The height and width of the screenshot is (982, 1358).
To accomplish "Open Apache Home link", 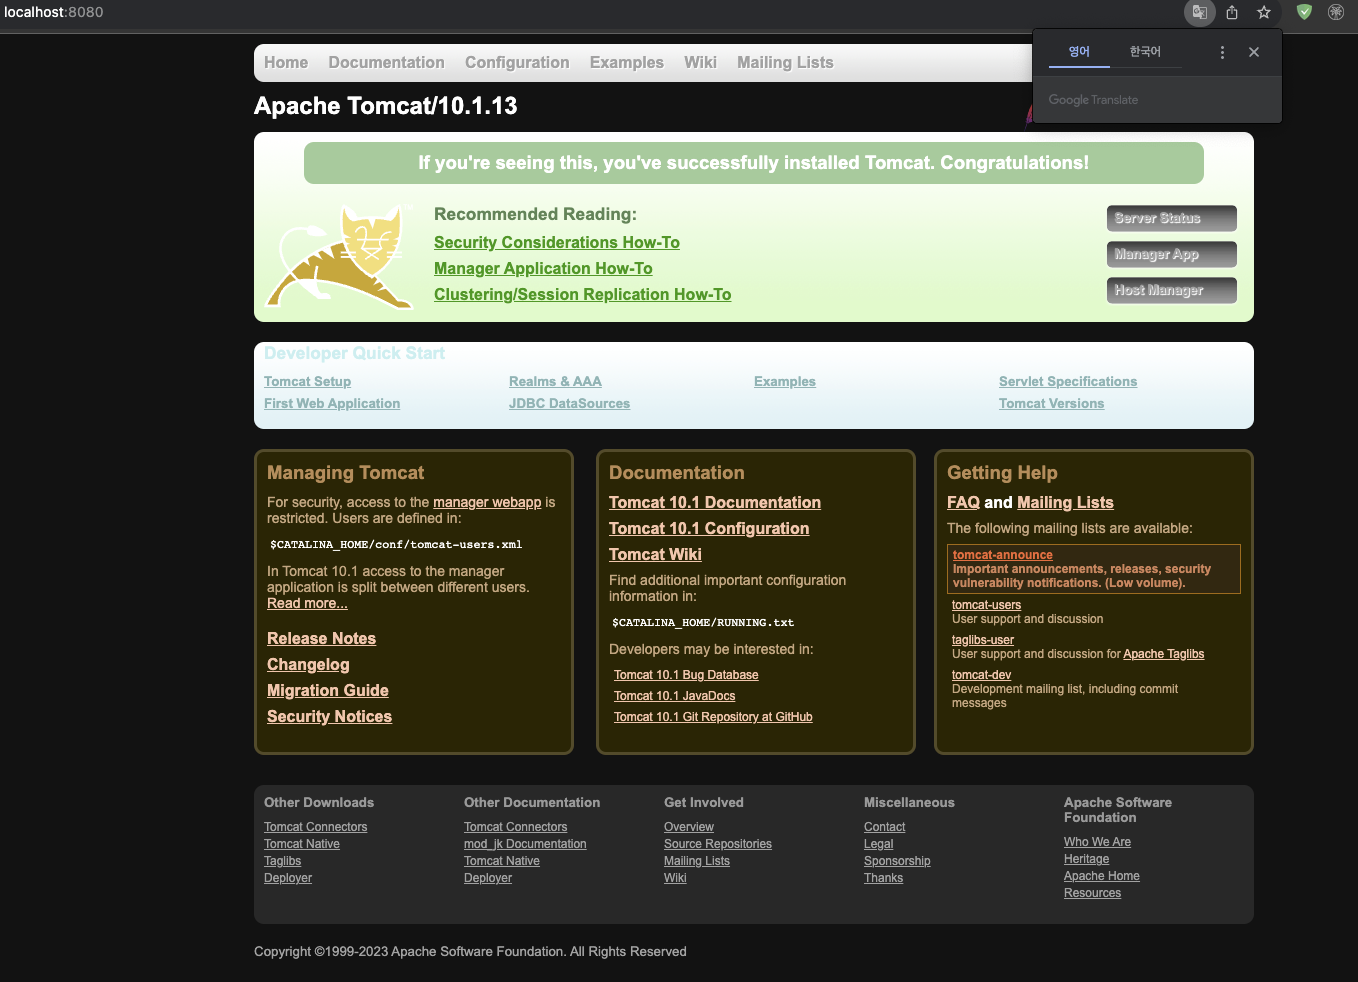I will point(1101,876).
